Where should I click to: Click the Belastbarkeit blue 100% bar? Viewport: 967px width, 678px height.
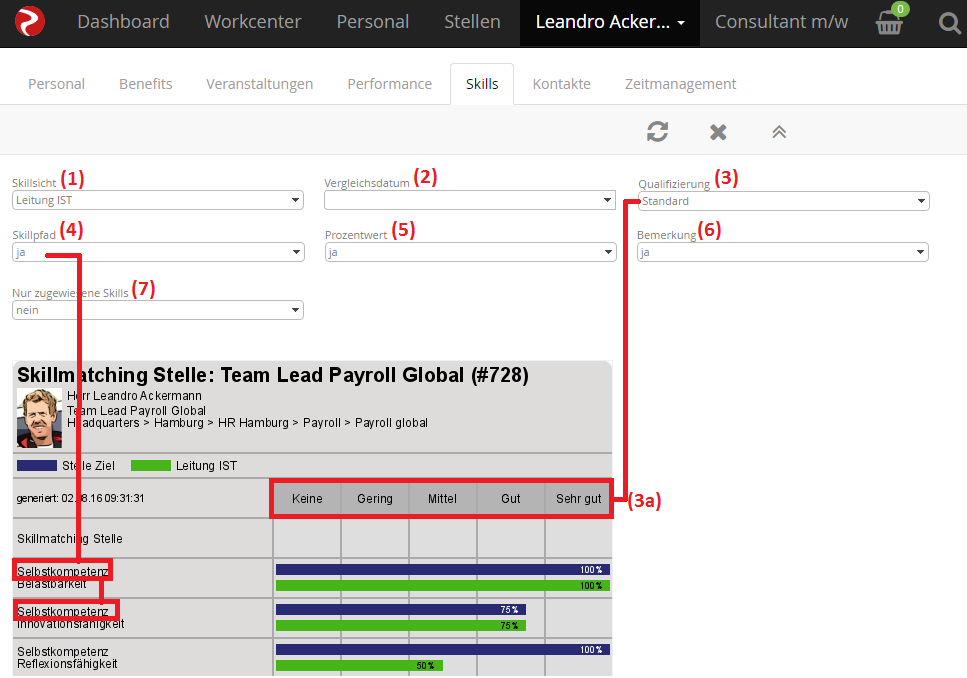coord(443,569)
